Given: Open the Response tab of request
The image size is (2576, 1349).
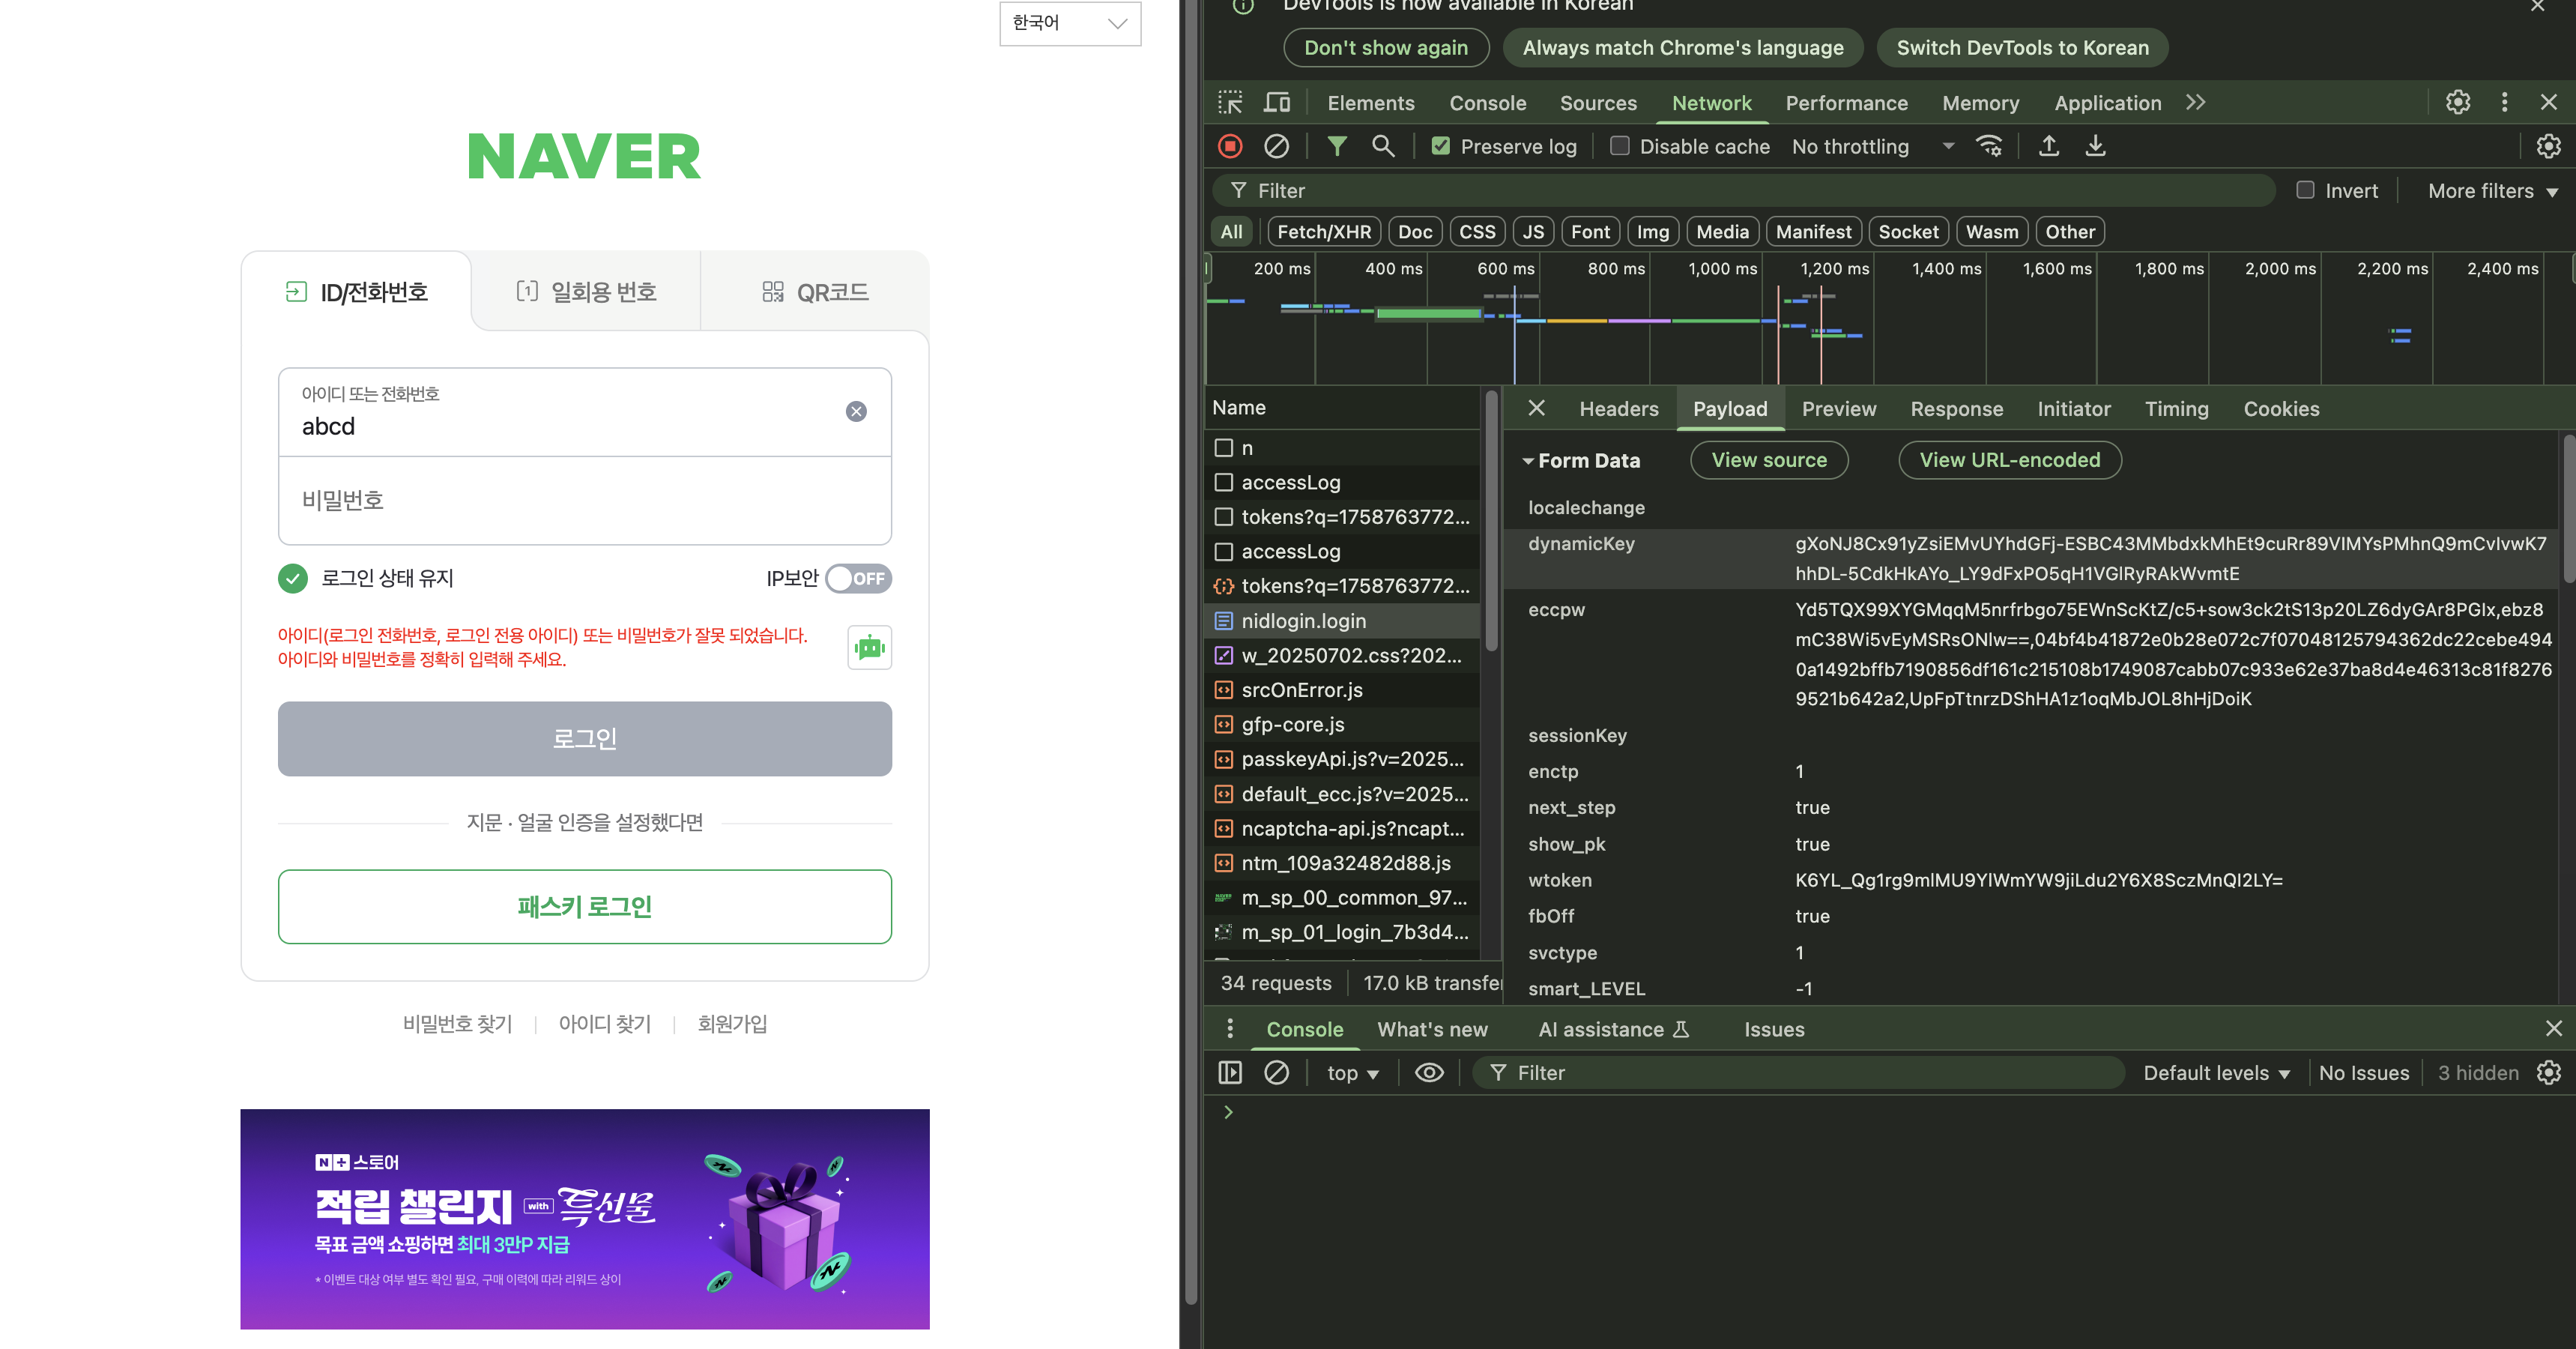Looking at the screenshot, I should [1956, 409].
